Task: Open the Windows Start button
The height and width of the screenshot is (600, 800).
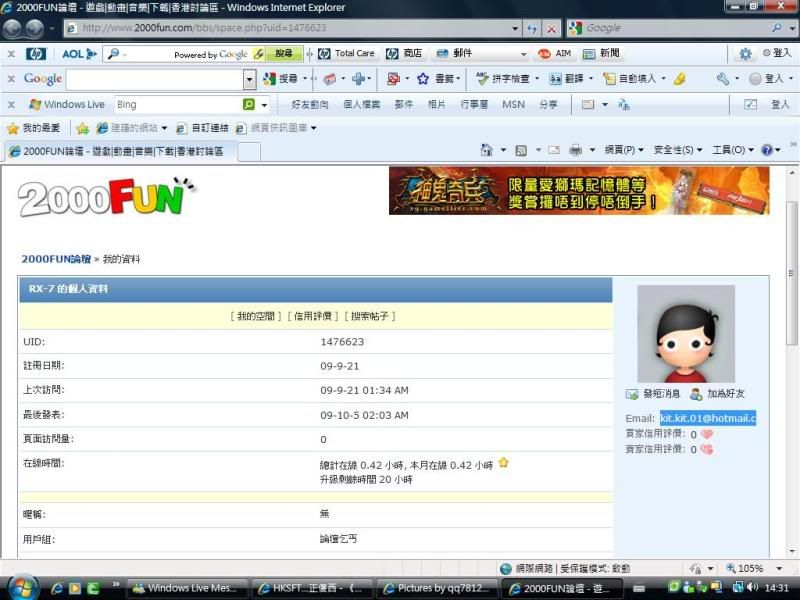Action: pyautogui.click(x=21, y=587)
